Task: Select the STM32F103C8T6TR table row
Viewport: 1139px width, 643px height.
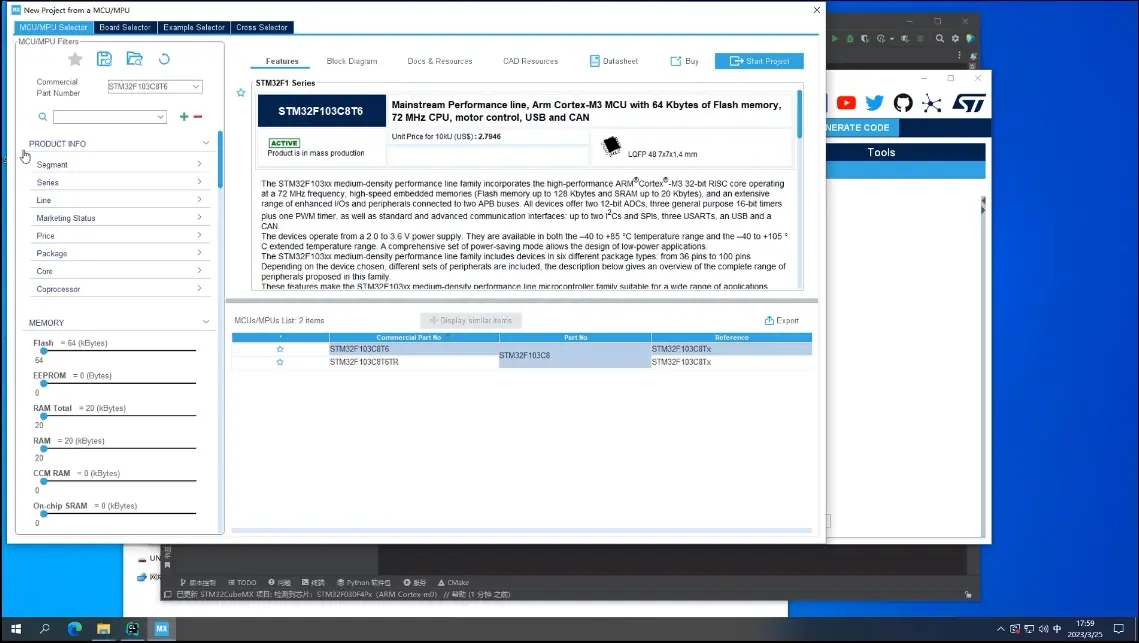Action: [522, 362]
